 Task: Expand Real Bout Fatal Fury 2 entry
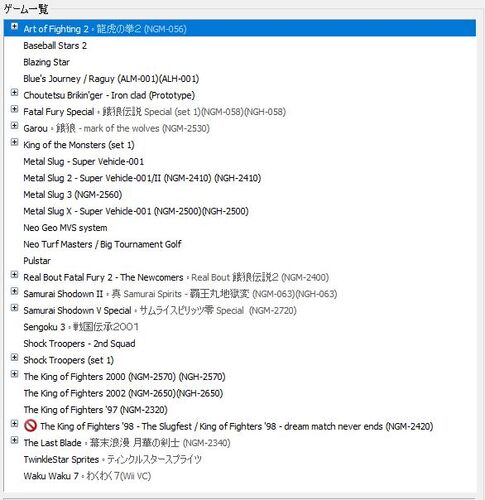(14, 275)
